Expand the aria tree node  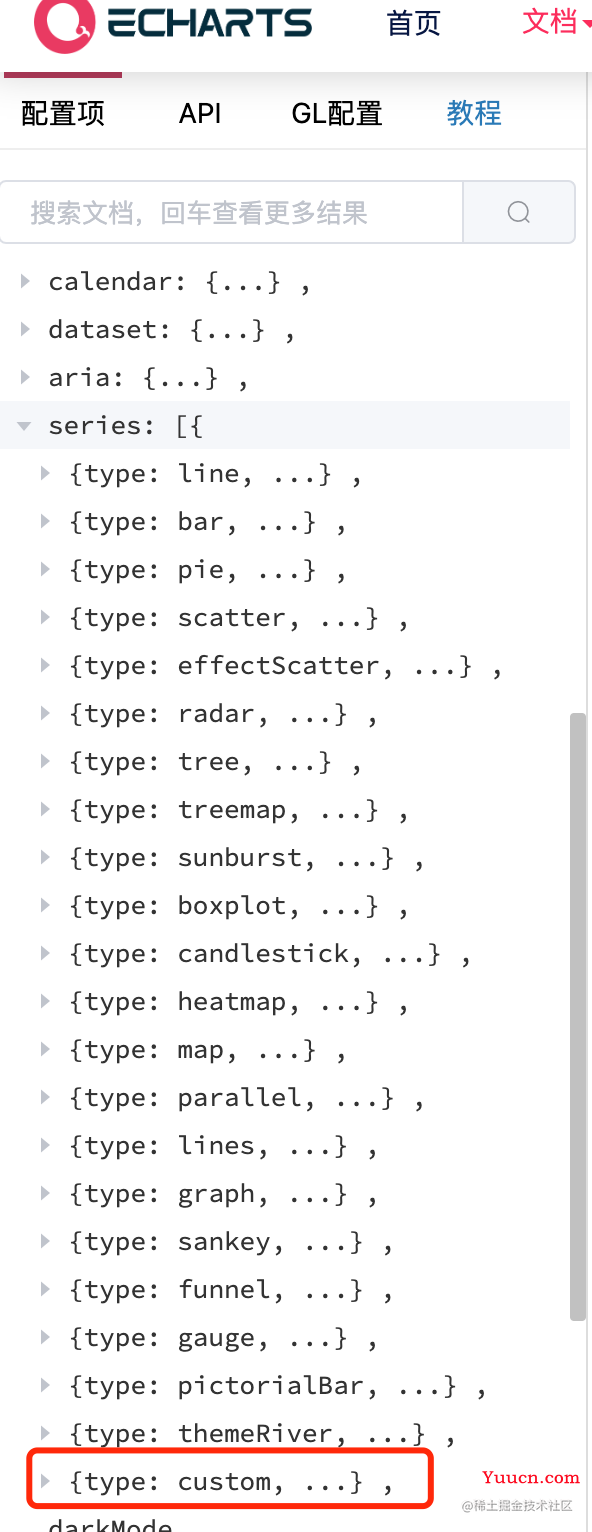pos(25,378)
